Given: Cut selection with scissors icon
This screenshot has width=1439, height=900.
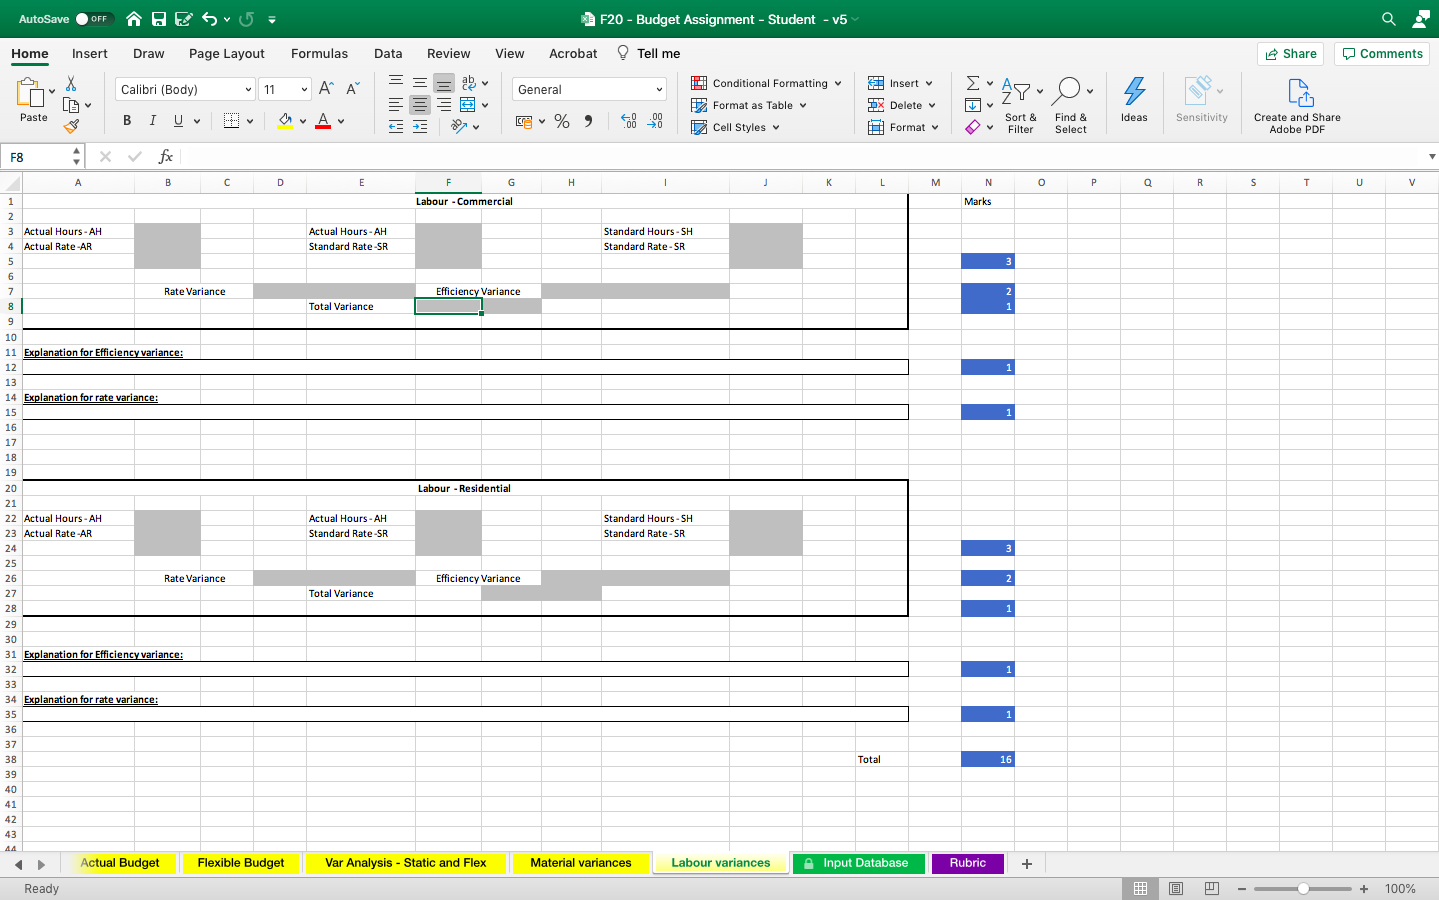Looking at the screenshot, I should point(71,83).
